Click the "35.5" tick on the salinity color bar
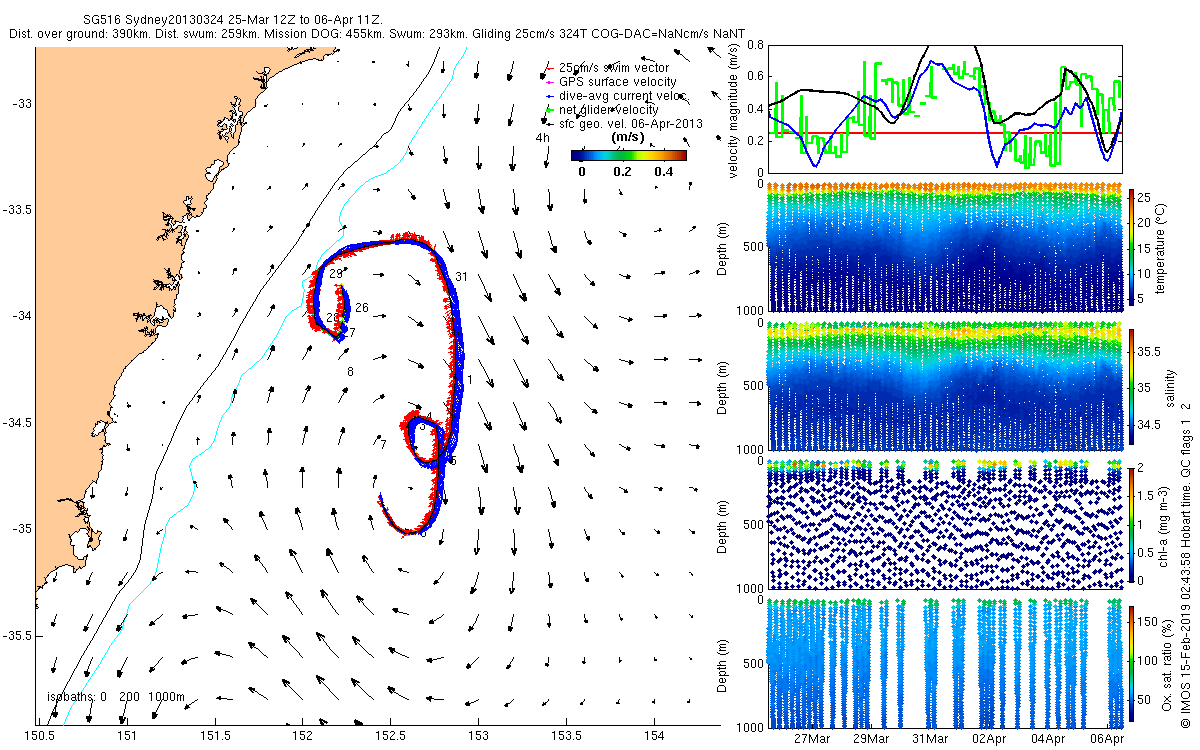The height and width of the screenshot is (750, 1200). pos(1151,352)
